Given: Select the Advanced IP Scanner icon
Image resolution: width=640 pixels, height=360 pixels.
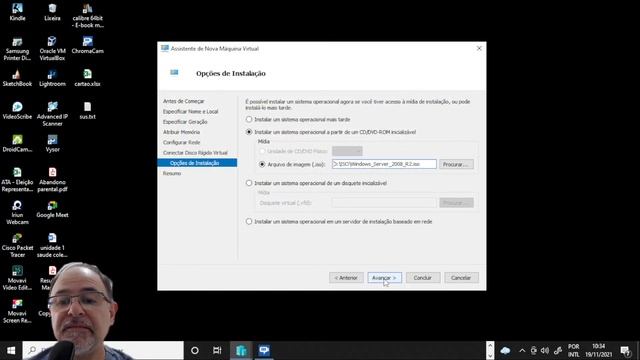Looking at the screenshot, I should point(52,114).
